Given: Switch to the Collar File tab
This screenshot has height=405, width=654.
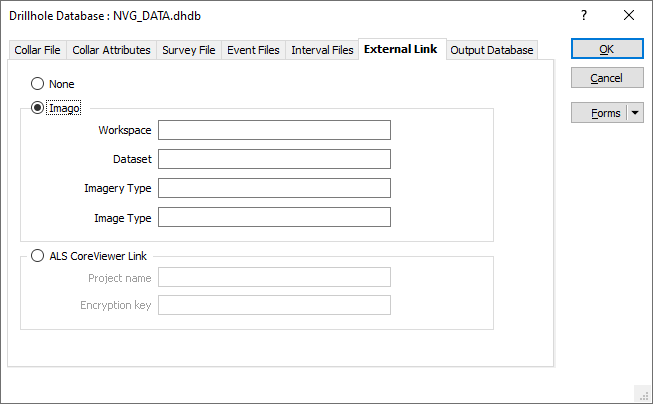Looking at the screenshot, I should 37,50.
